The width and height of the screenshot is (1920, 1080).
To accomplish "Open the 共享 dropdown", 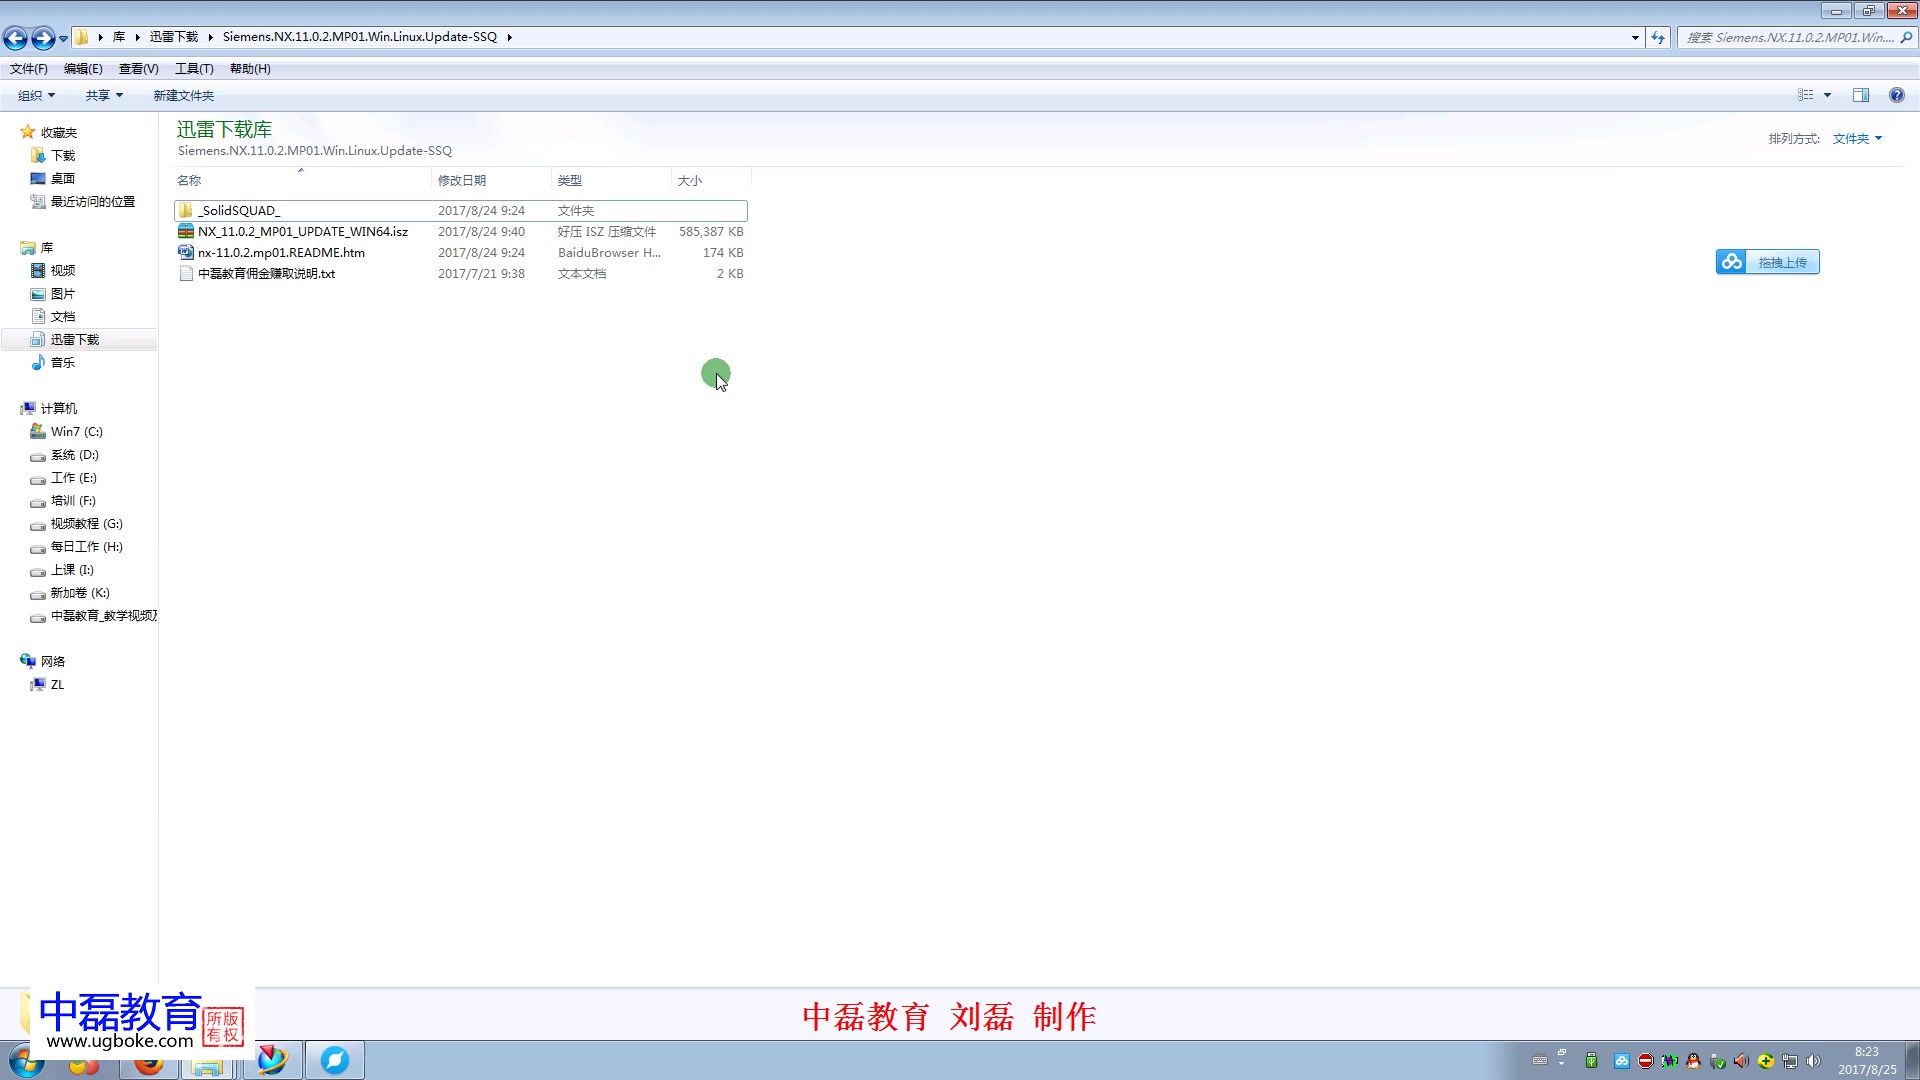I will click(x=104, y=95).
